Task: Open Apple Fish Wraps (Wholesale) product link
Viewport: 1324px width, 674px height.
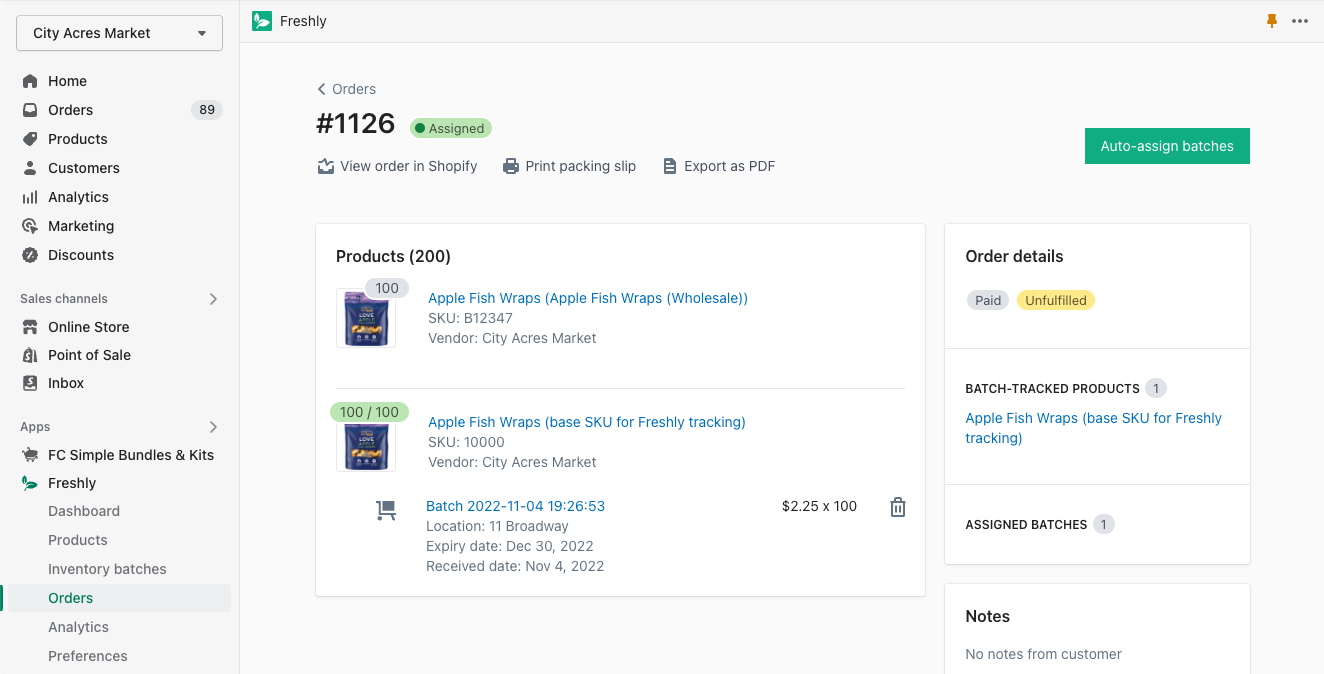Action: tap(588, 298)
